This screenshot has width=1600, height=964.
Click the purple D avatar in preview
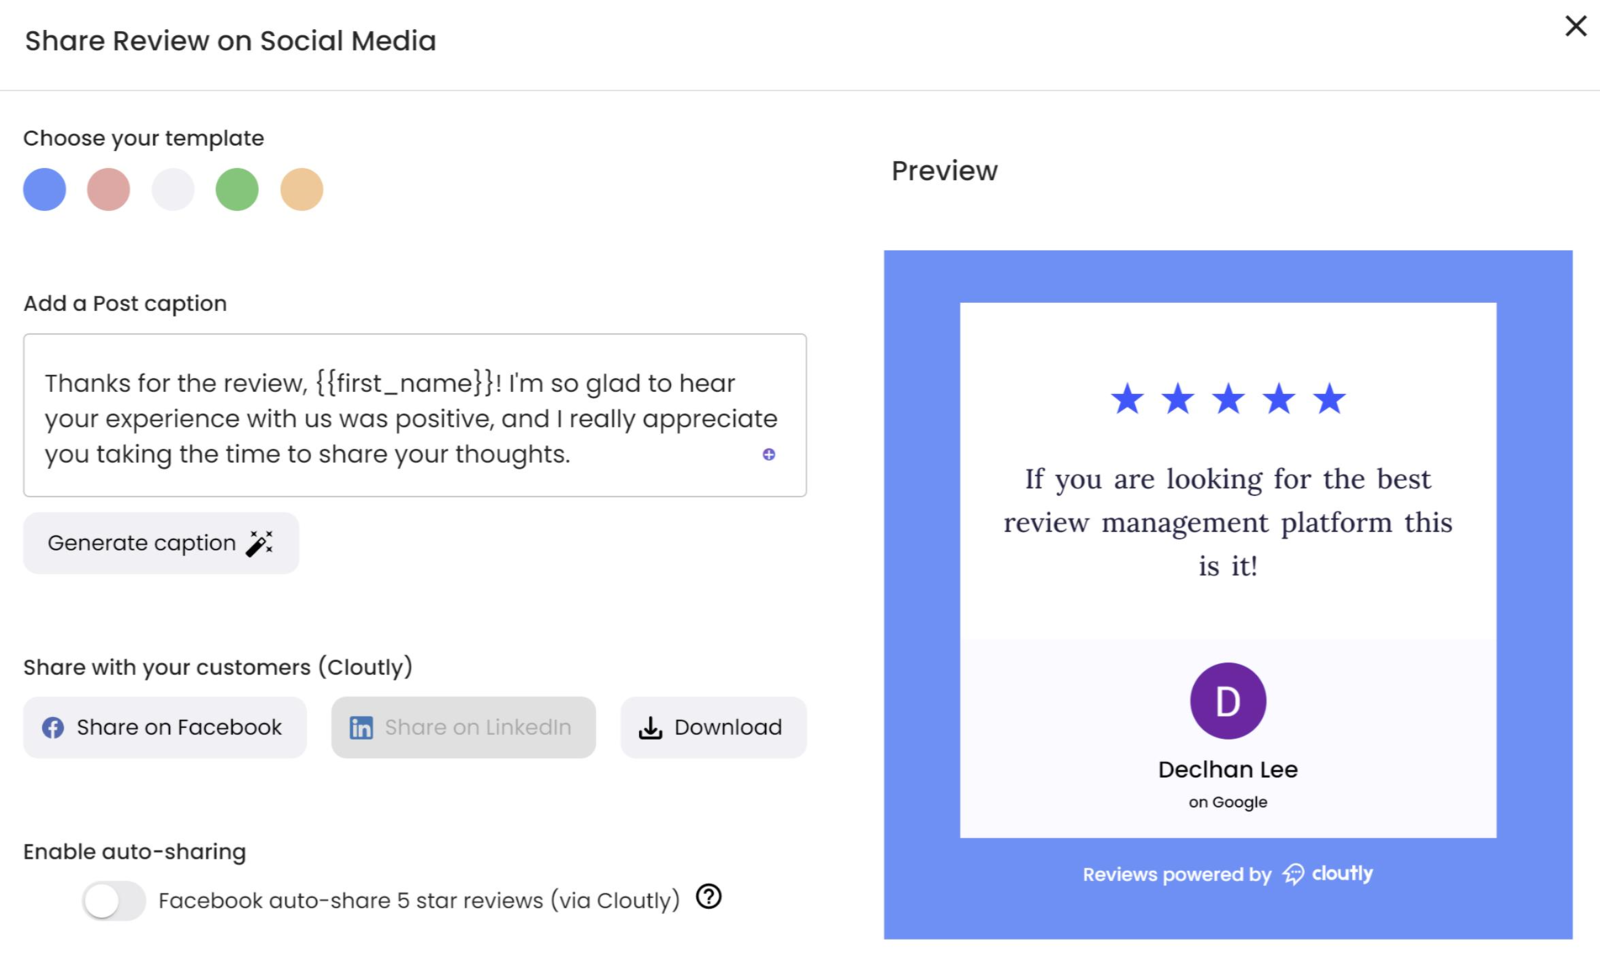(x=1227, y=701)
